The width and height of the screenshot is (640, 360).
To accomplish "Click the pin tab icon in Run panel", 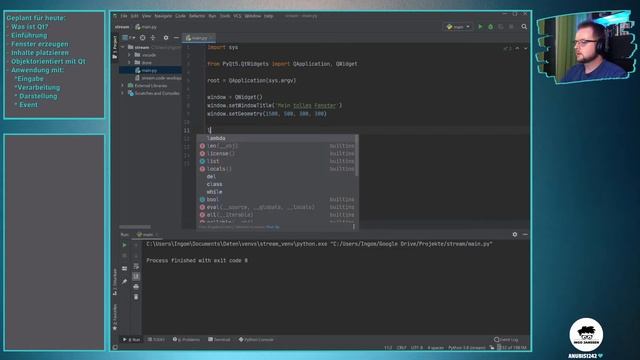I will [x=124, y=282].
